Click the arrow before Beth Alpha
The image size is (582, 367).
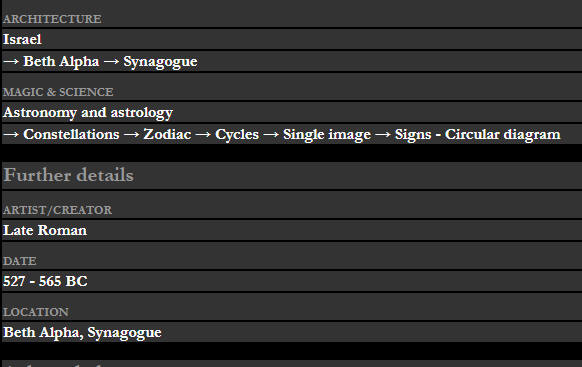coord(11,62)
